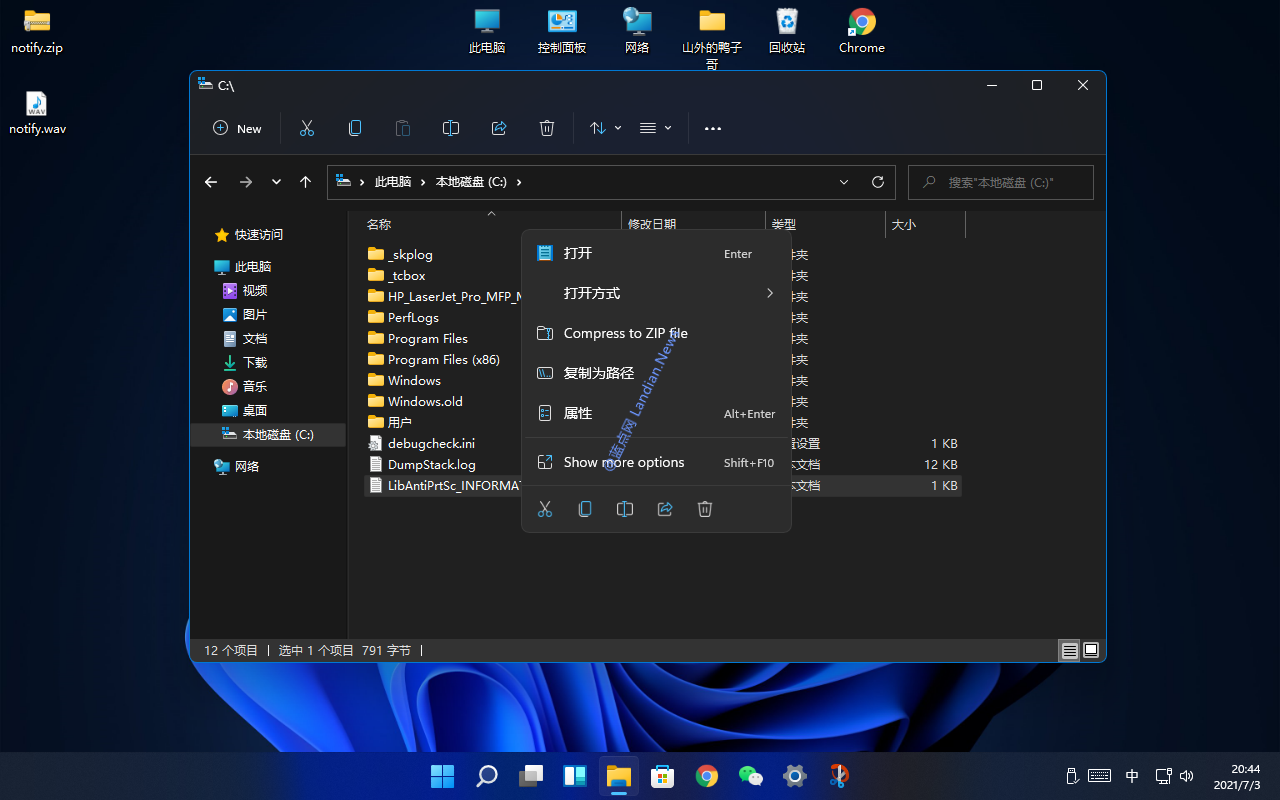Open WeChat from the taskbar
Screen dimensions: 1280x800
pos(750,776)
